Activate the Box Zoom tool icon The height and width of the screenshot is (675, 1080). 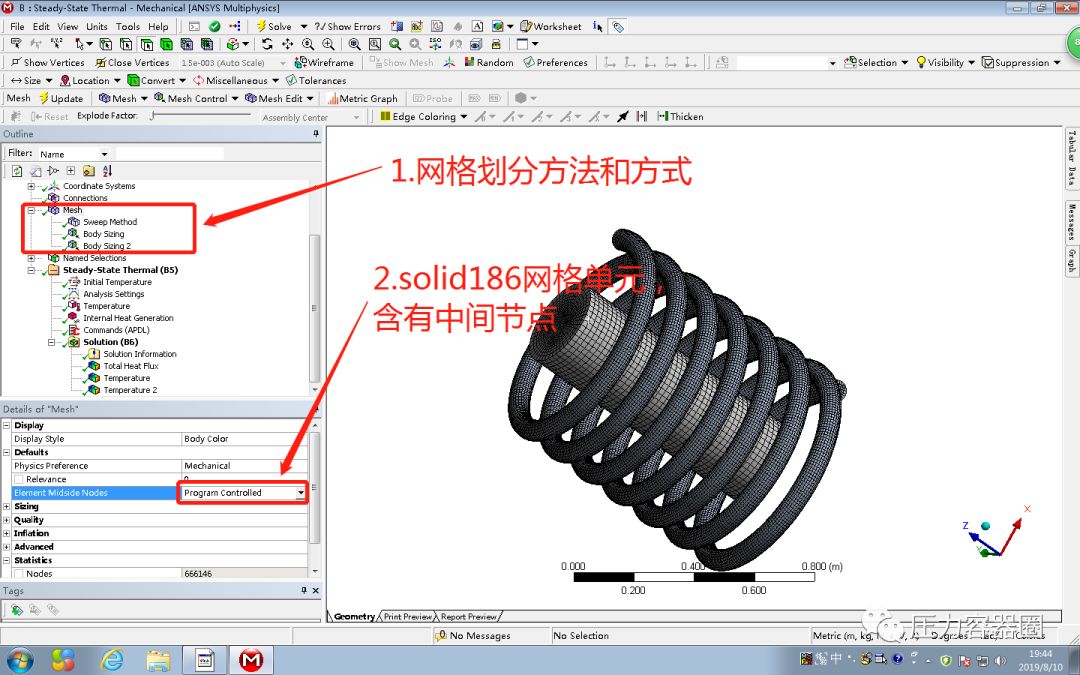(375, 45)
